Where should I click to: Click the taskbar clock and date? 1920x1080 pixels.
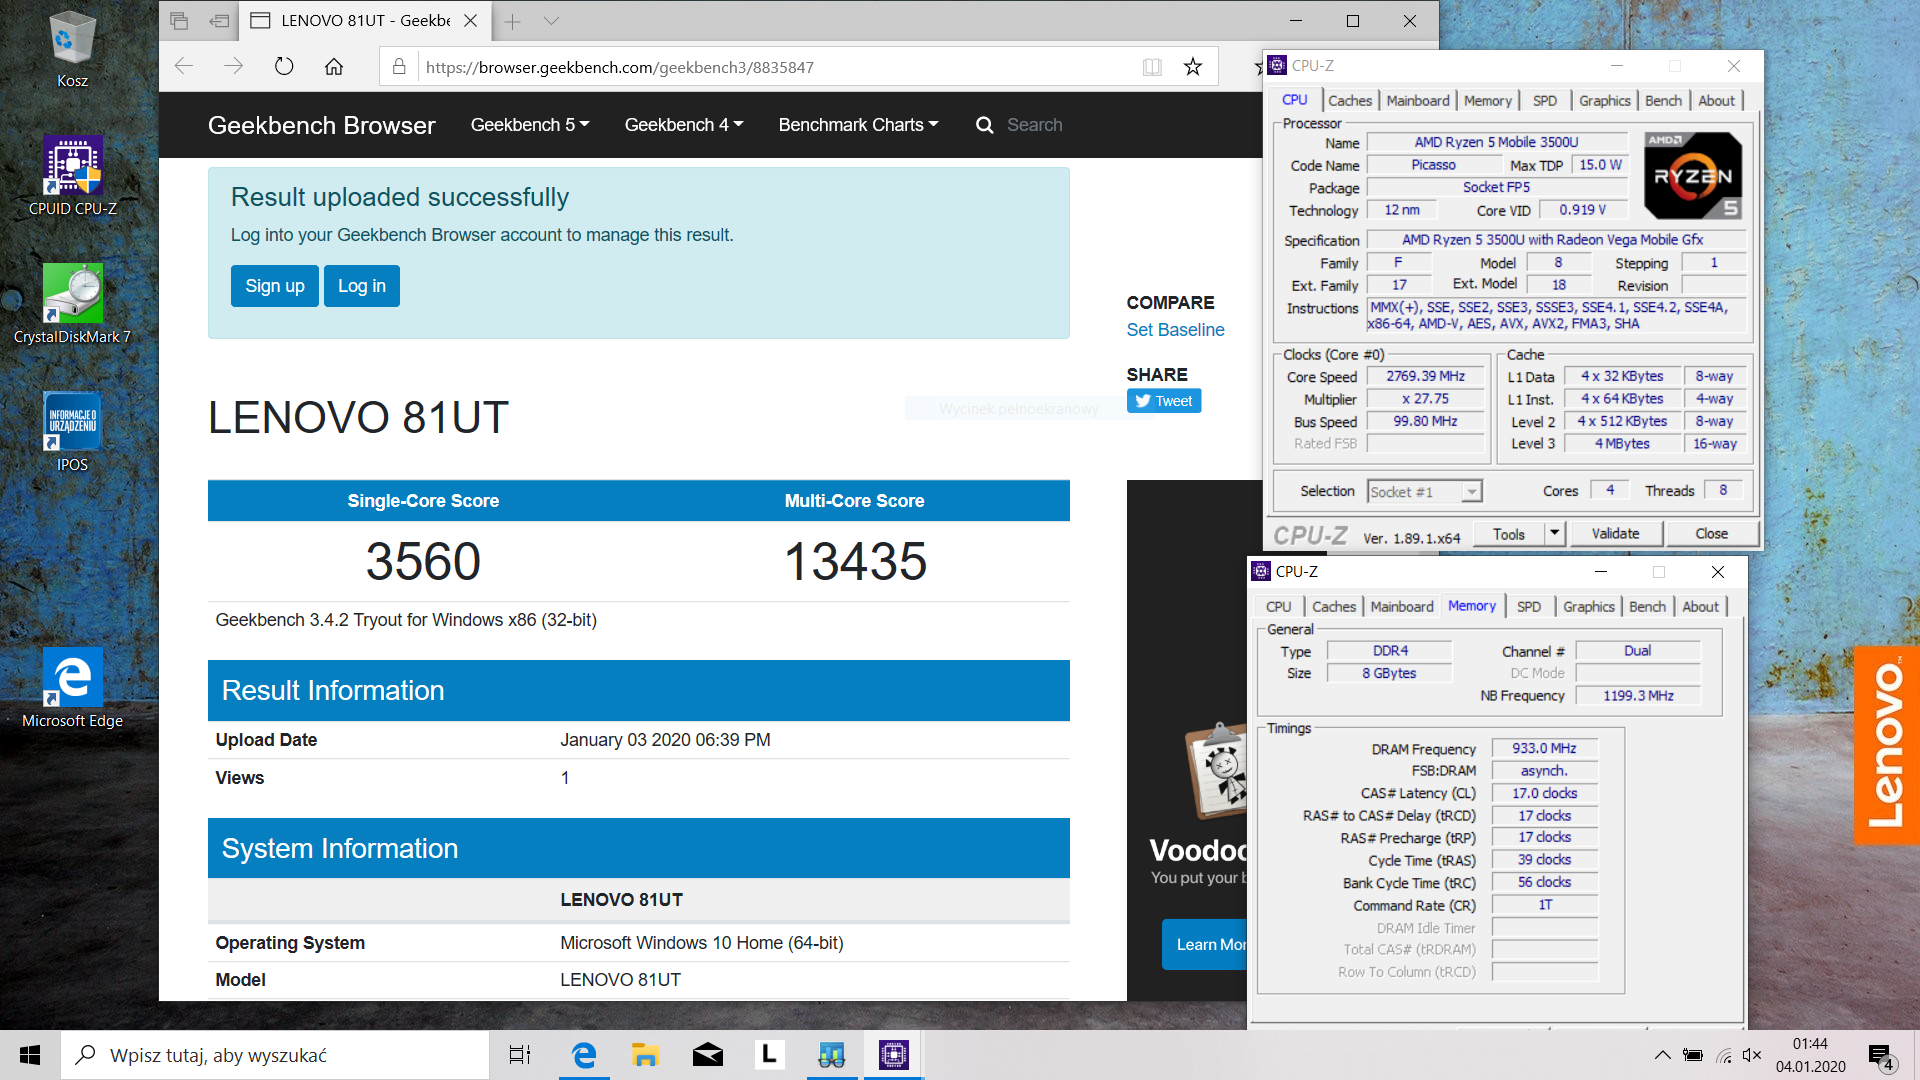point(1810,1055)
